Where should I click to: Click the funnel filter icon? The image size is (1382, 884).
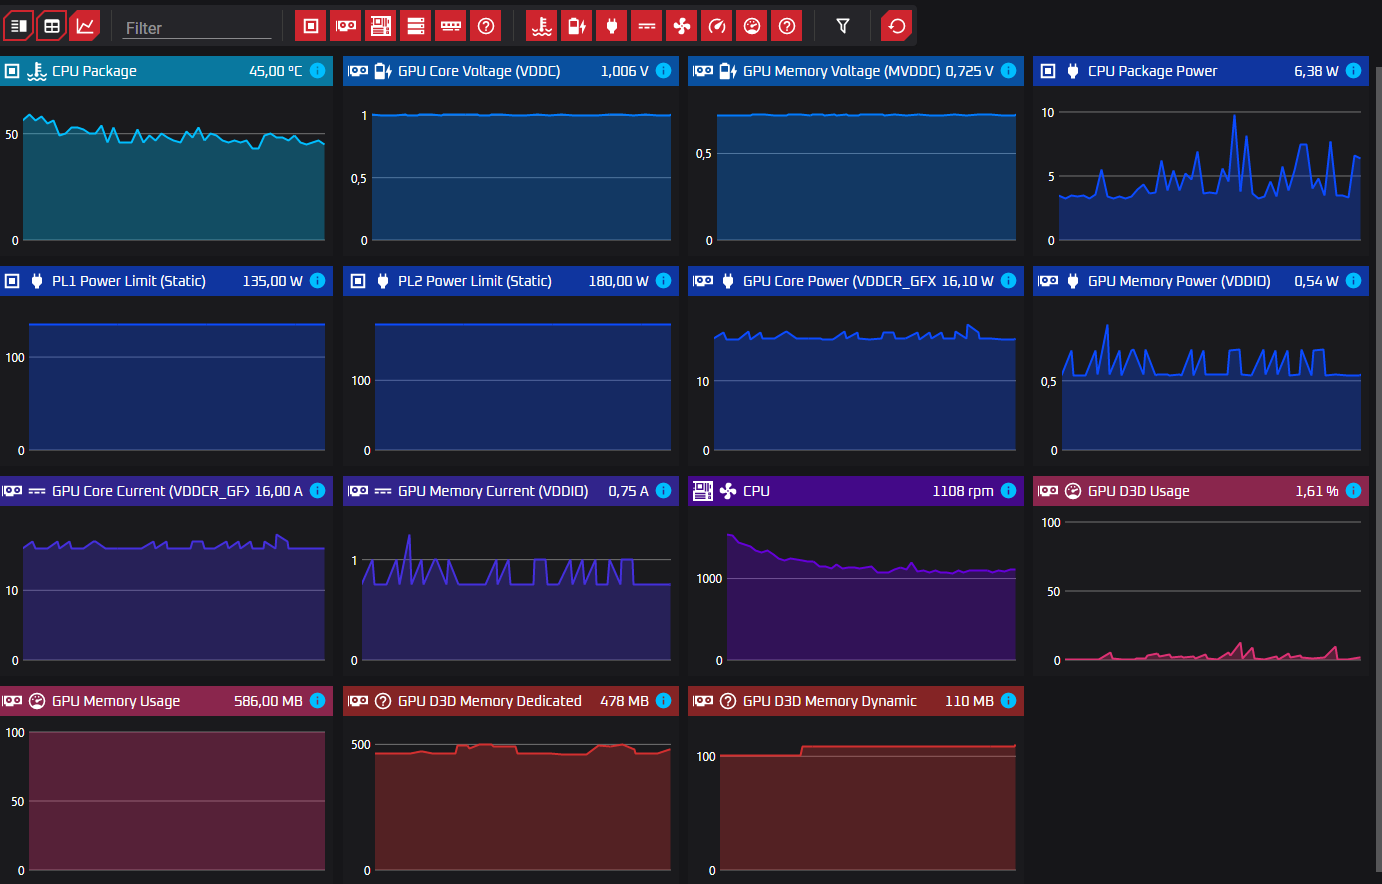(843, 26)
